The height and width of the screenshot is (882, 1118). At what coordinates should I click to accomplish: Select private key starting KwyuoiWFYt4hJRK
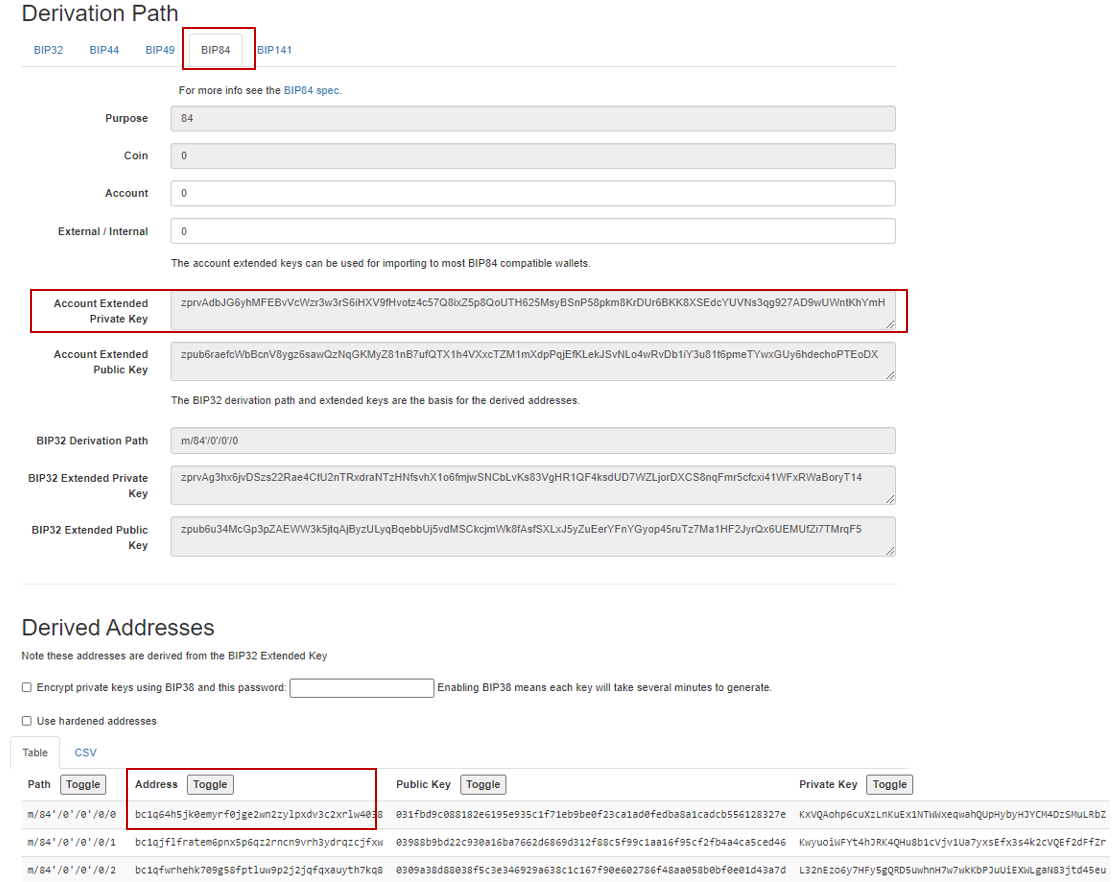(x=953, y=842)
